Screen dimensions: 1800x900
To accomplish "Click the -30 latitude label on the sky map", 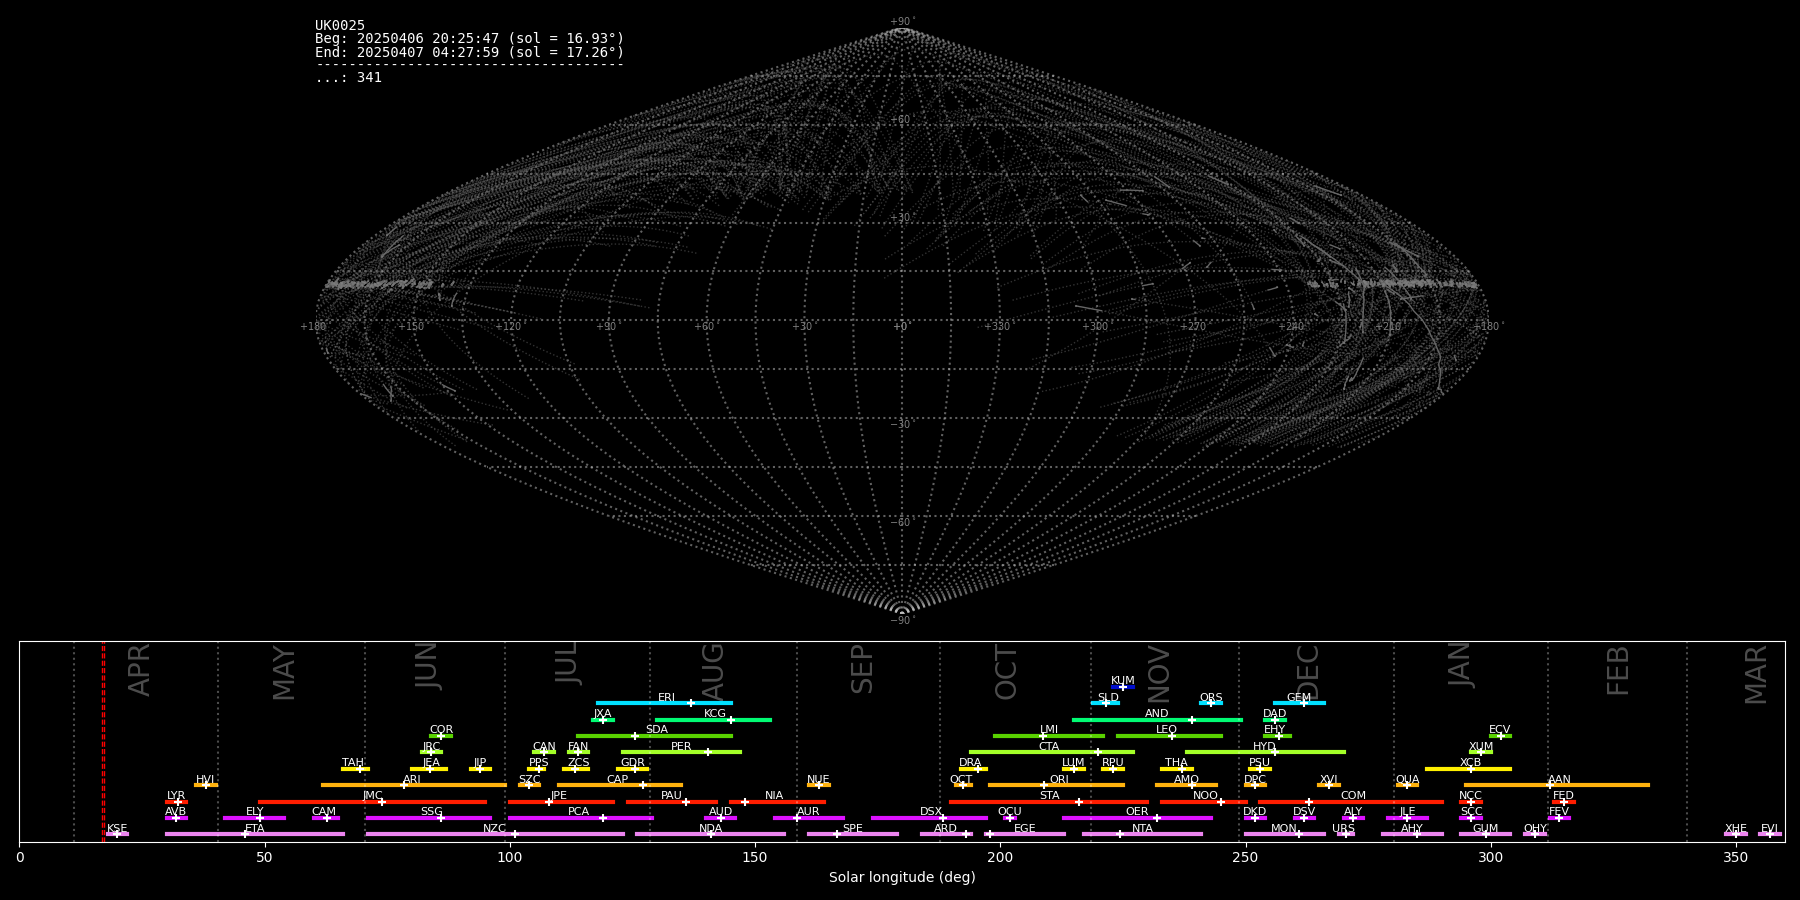I will point(902,425).
